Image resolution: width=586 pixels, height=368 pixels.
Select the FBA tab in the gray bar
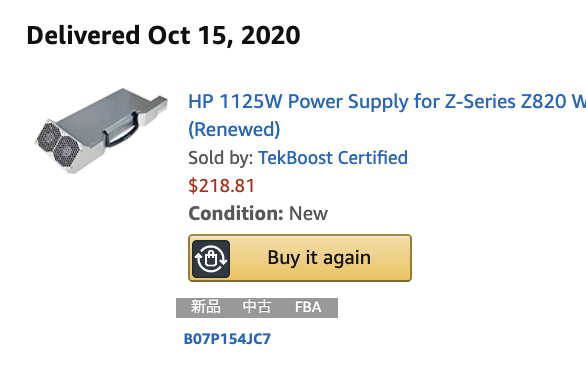[308, 307]
